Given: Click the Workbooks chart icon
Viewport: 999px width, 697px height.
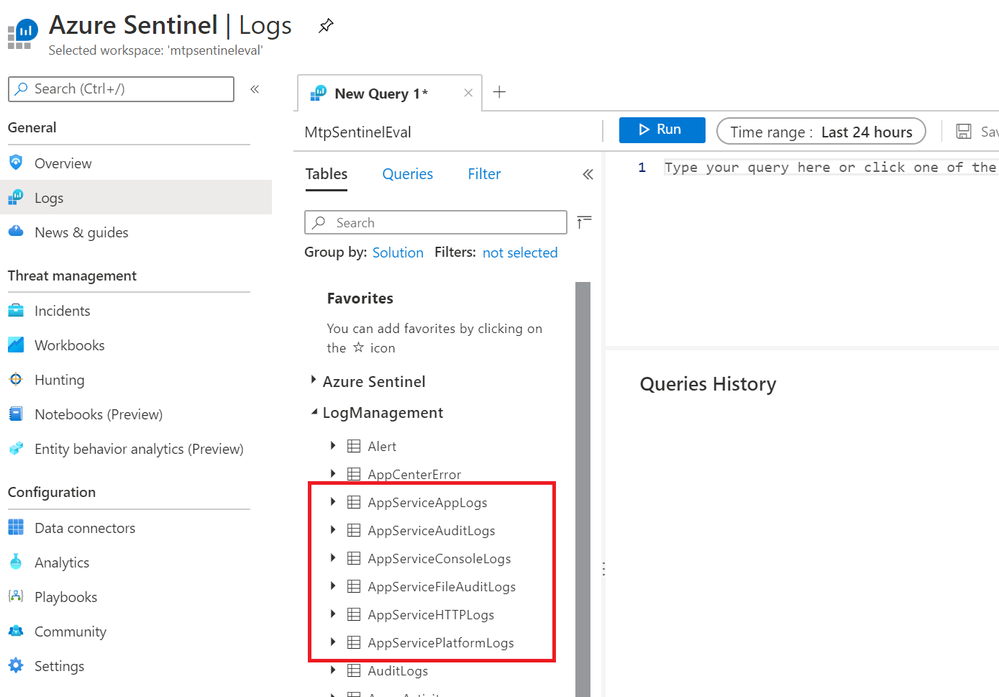Looking at the screenshot, I should tap(16, 345).
